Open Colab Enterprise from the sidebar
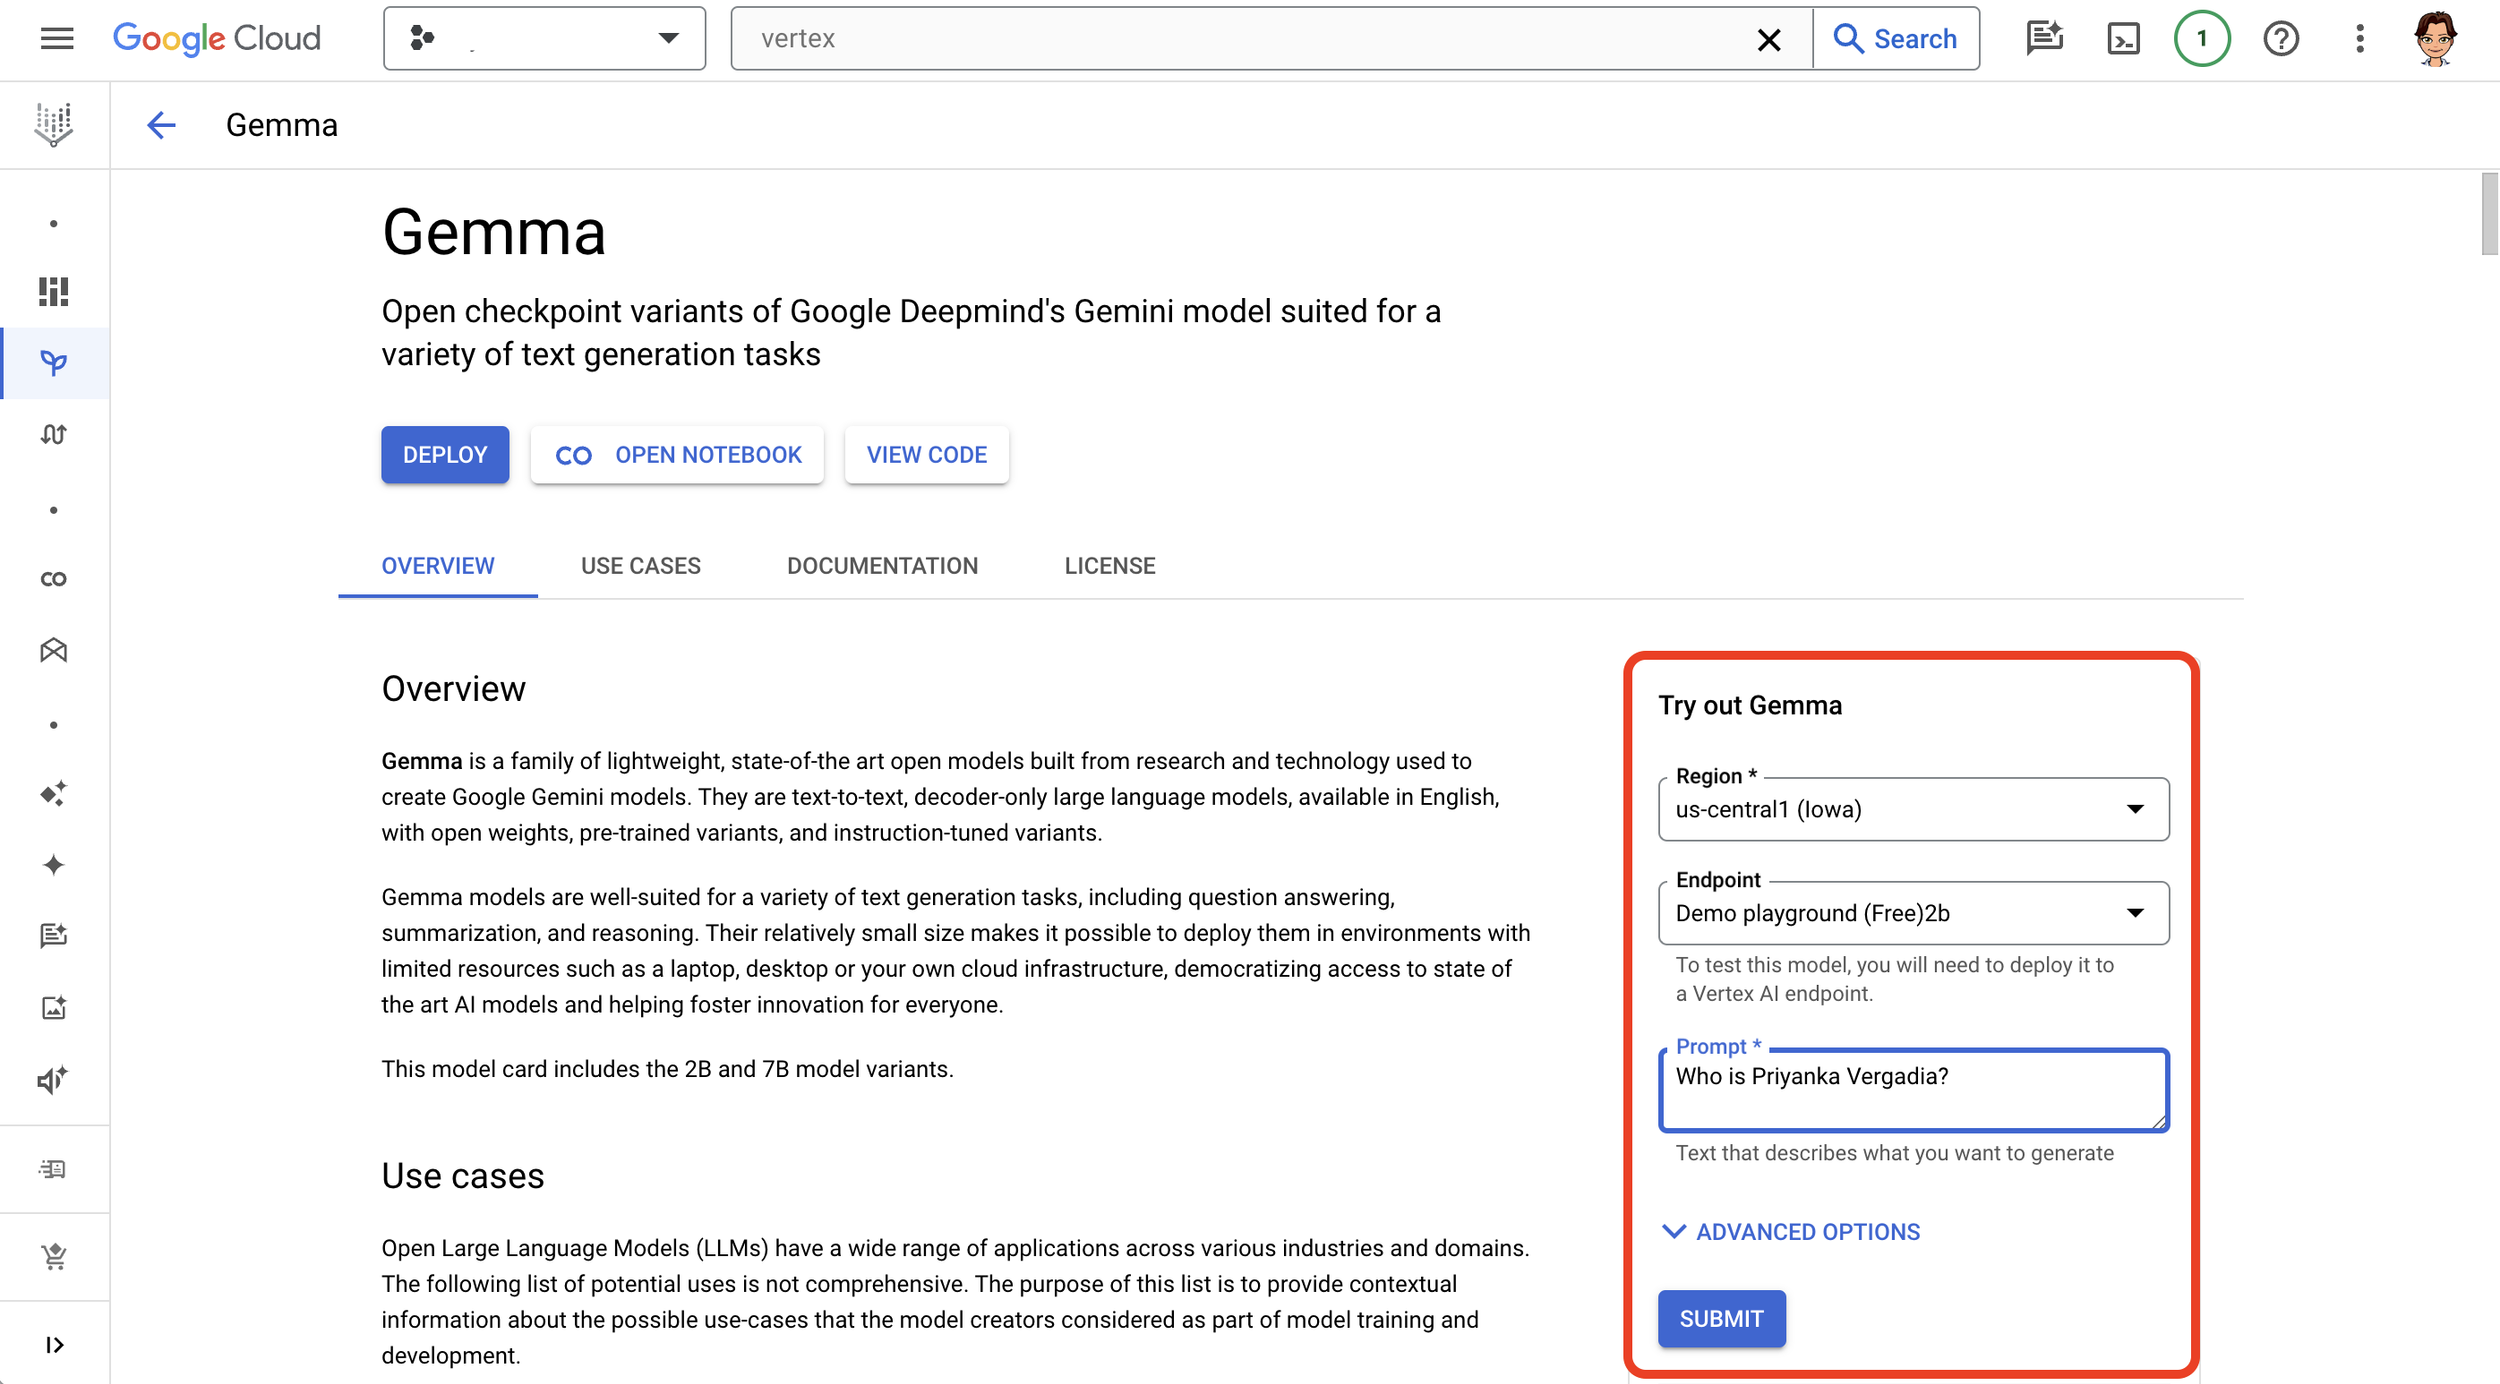Screen dimensions: 2500x1384 [x=54, y=578]
